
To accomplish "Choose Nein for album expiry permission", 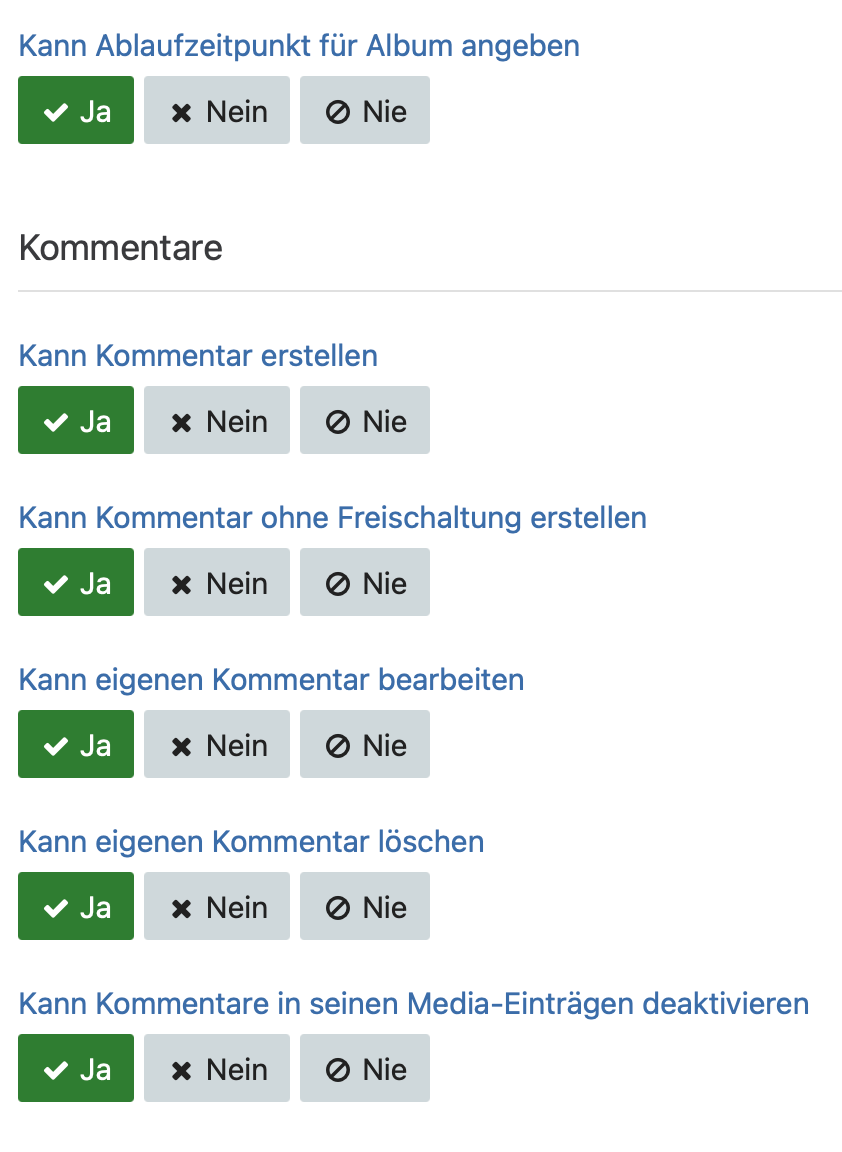I will point(217,111).
